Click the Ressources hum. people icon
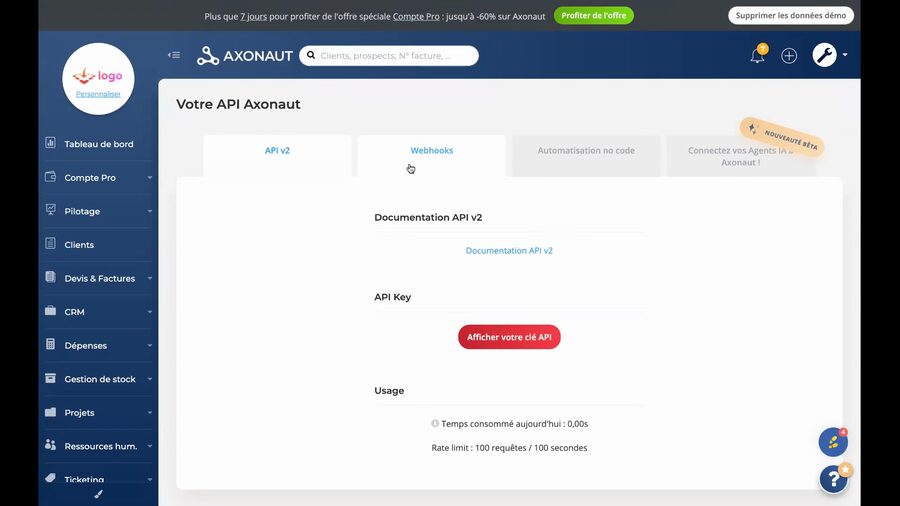This screenshot has height=506, width=900. pos(51,445)
